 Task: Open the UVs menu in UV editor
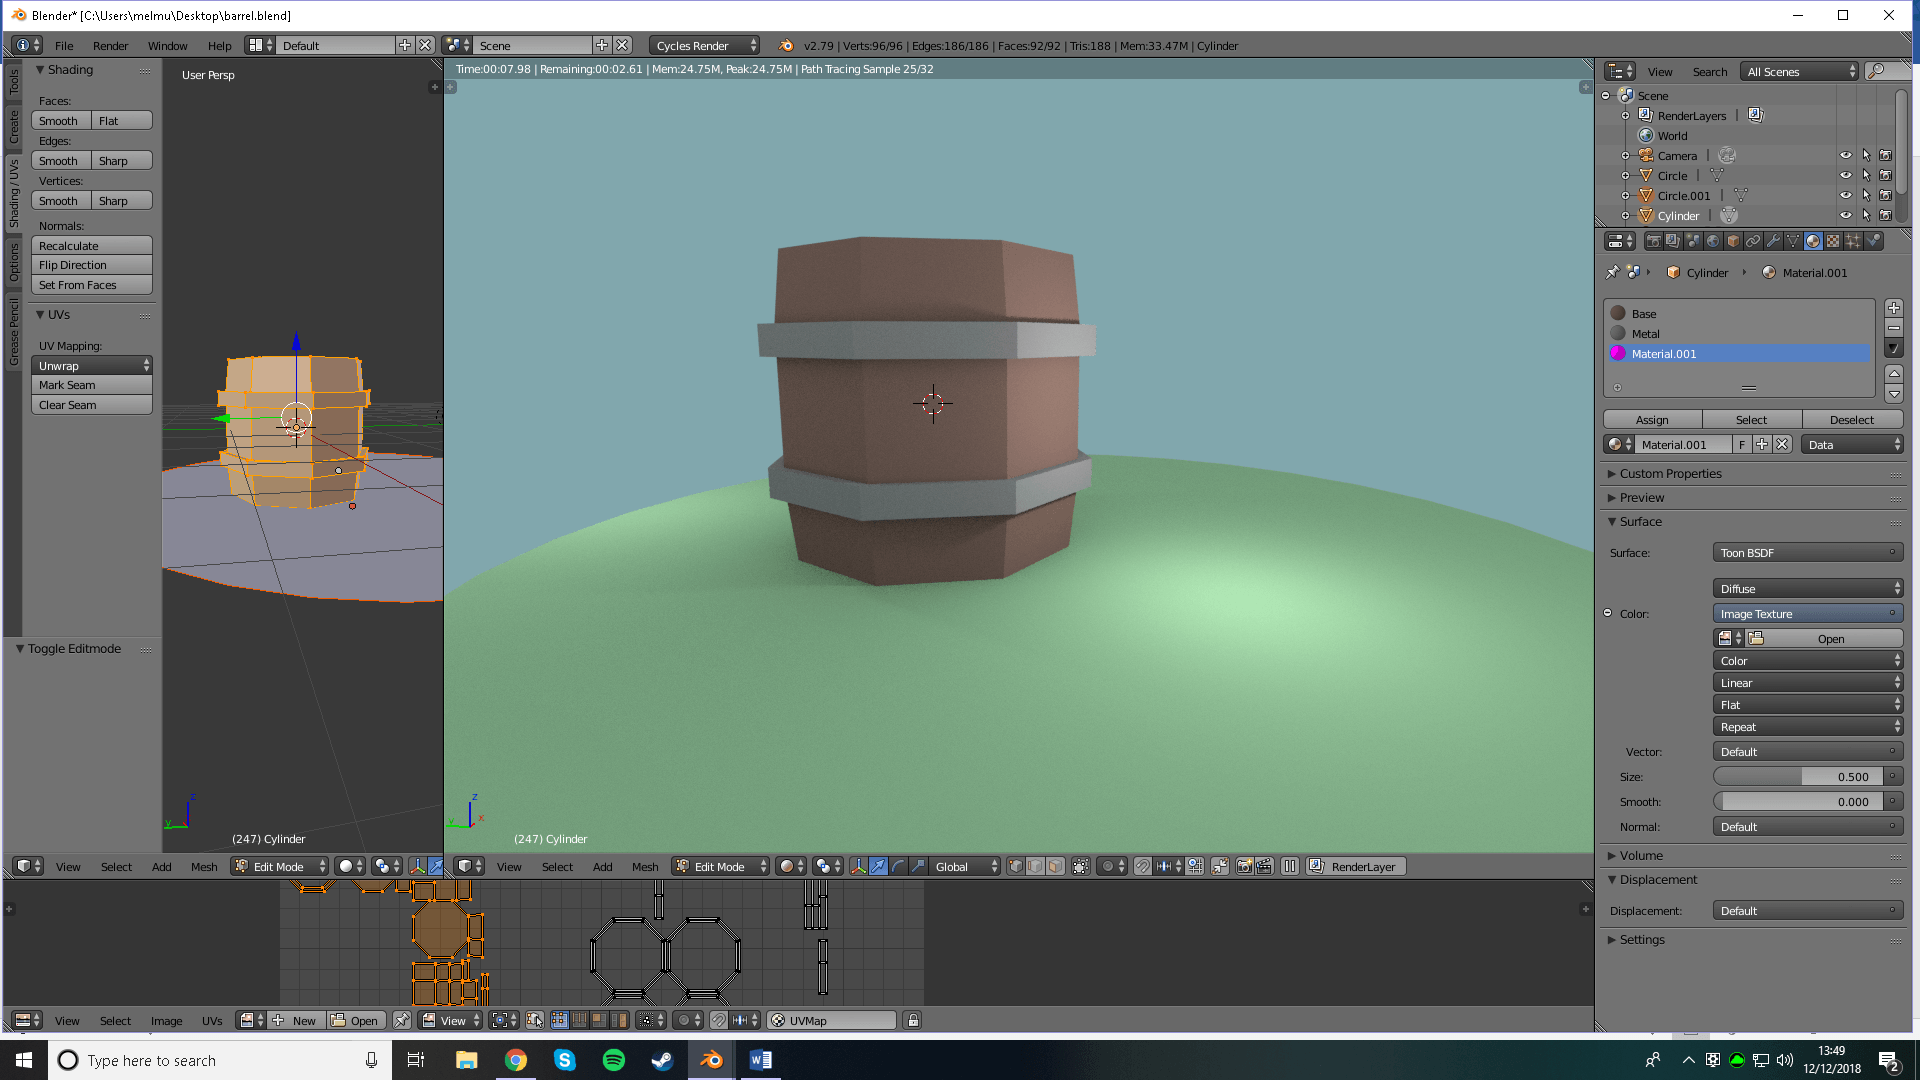212,1021
